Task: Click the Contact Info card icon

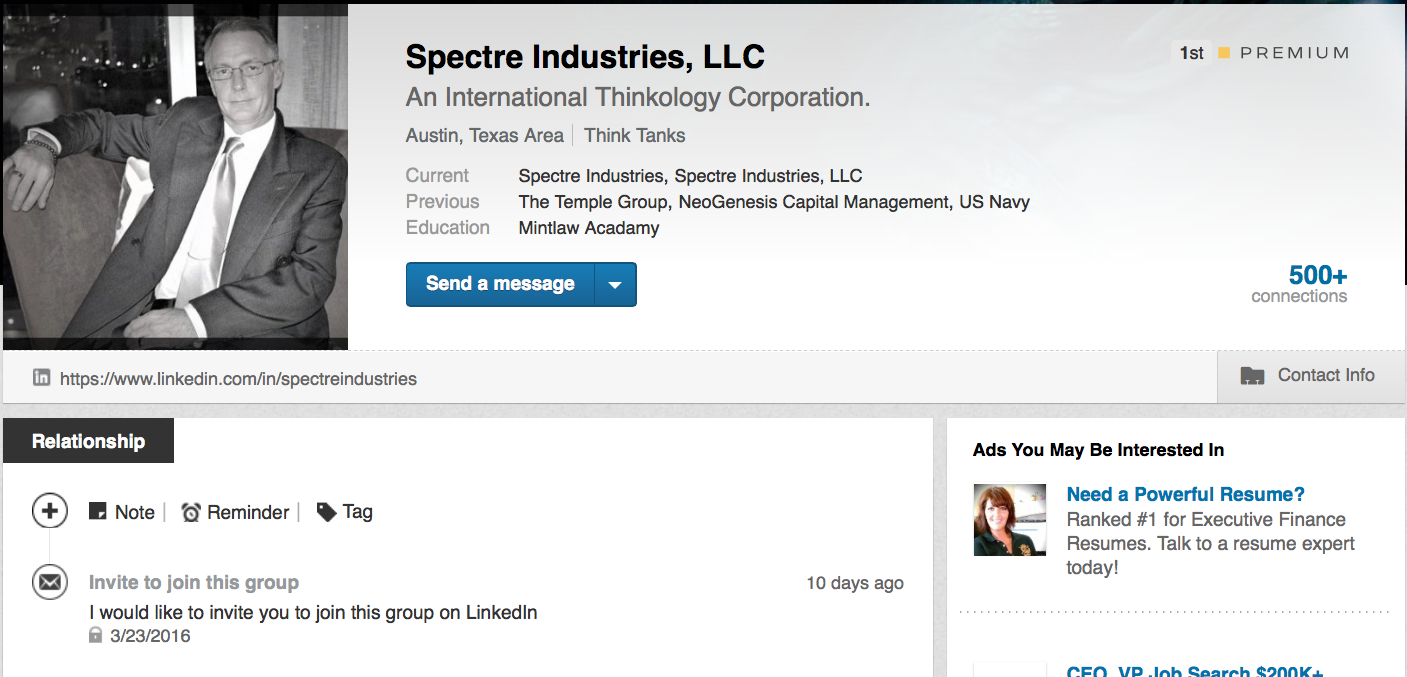Action: (x=1252, y=376)
